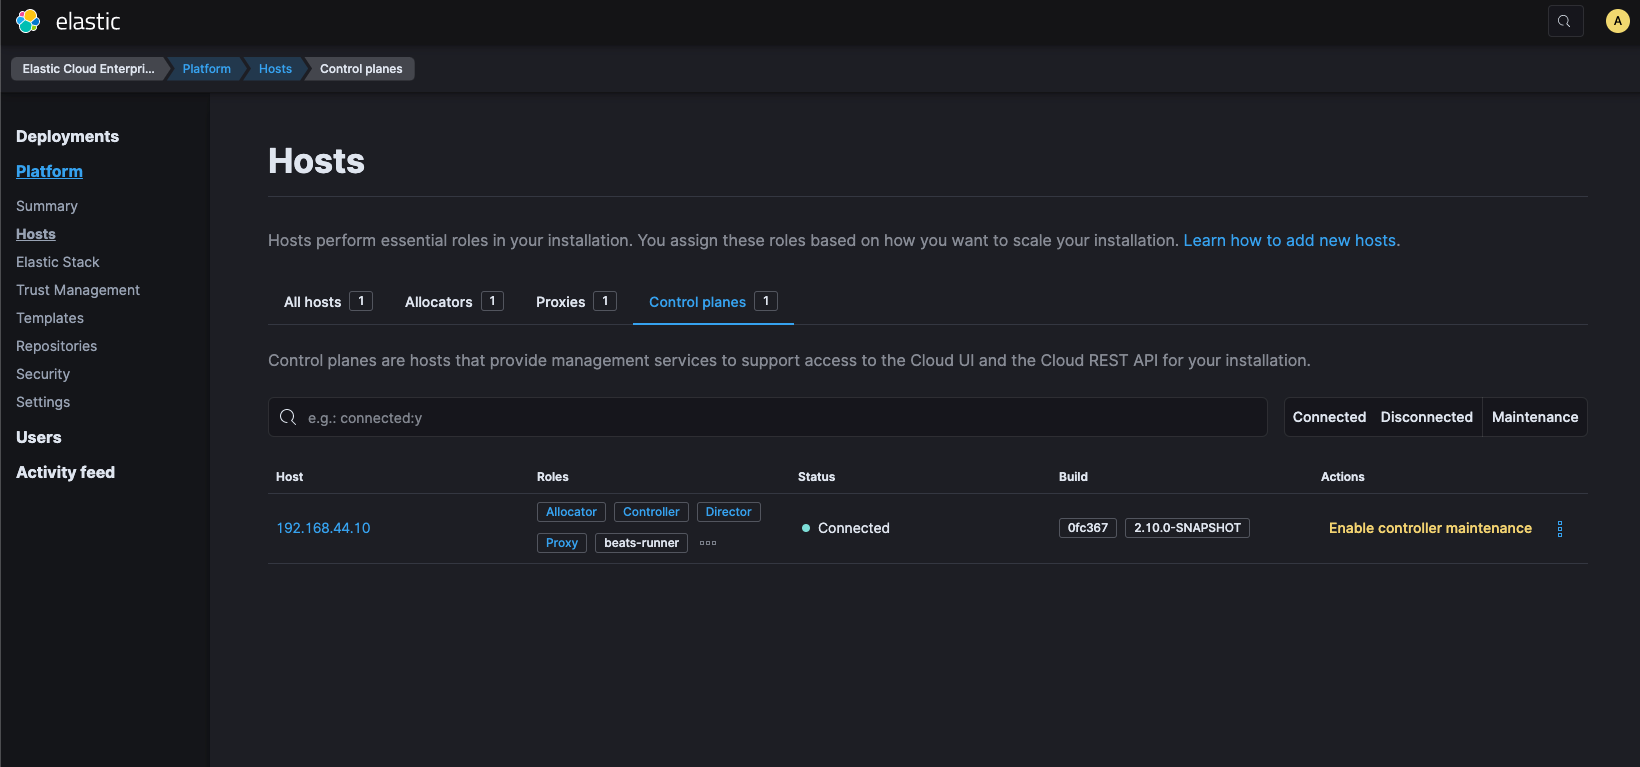Click the 0fc367 build badge
This screenshot has height=767, width=1640.
tap(1088, 528)
